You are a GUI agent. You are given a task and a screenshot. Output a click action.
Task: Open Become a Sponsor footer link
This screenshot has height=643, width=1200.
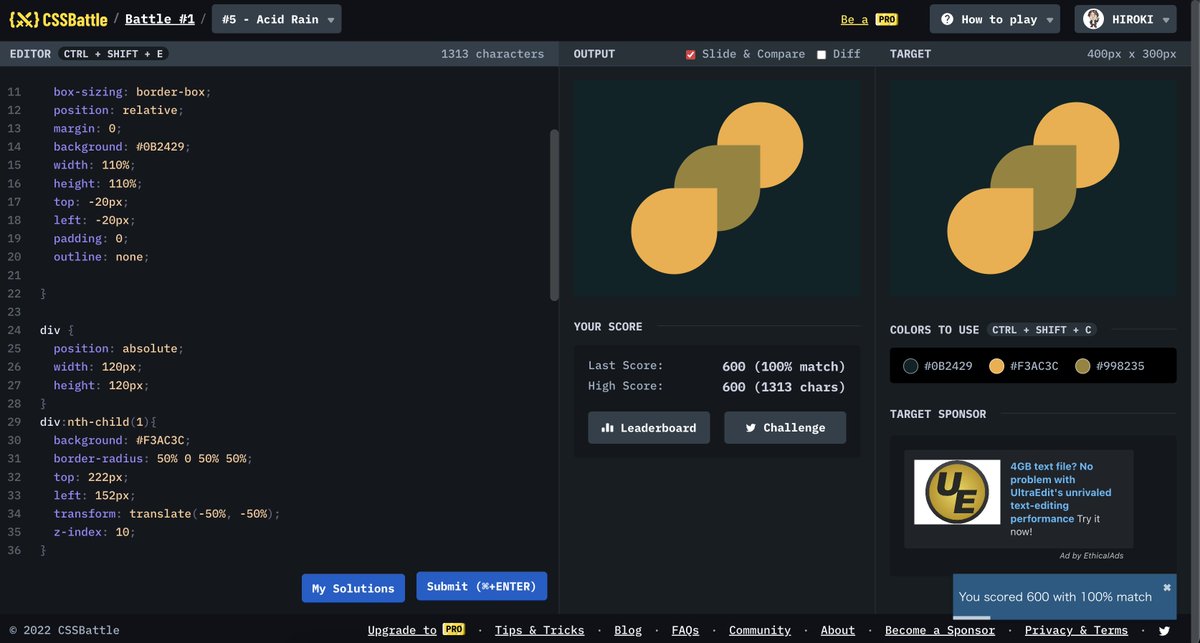tap(940, 630)
